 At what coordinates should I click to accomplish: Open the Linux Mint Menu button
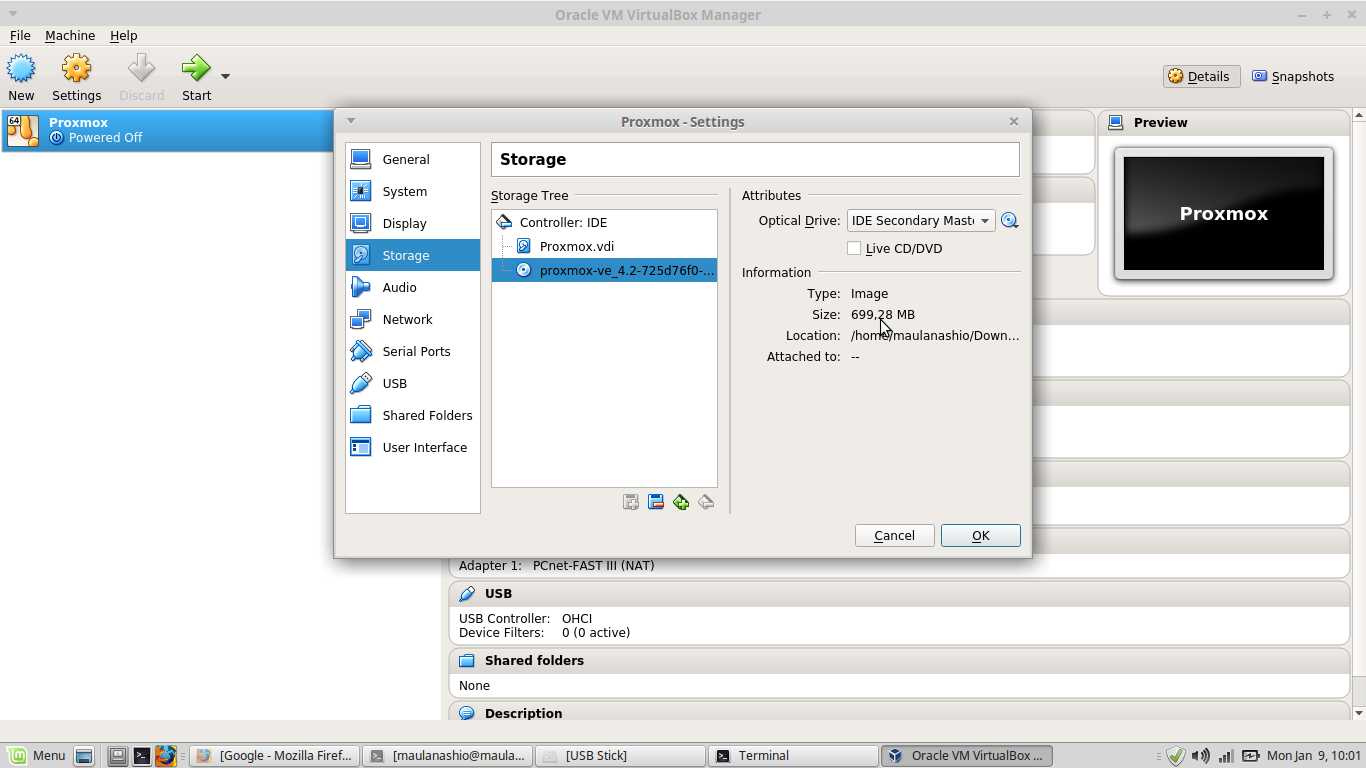(35, 755)
